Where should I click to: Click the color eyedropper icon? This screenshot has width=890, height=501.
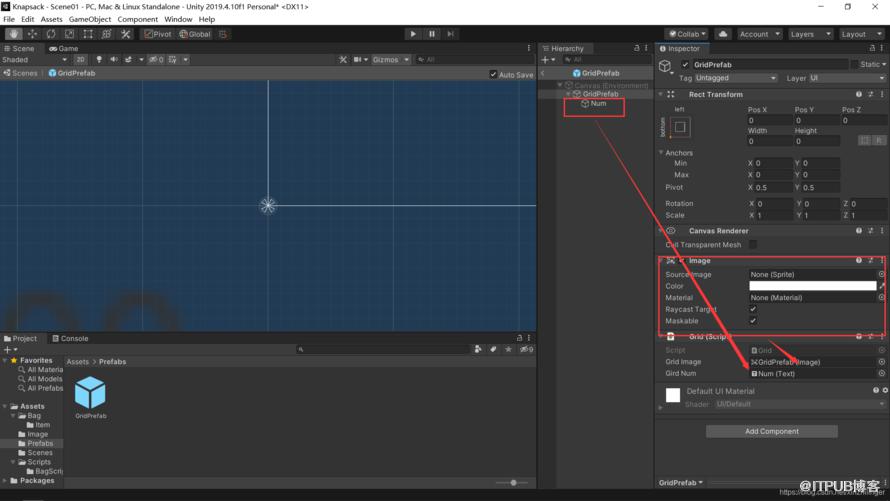click(882, 286)
